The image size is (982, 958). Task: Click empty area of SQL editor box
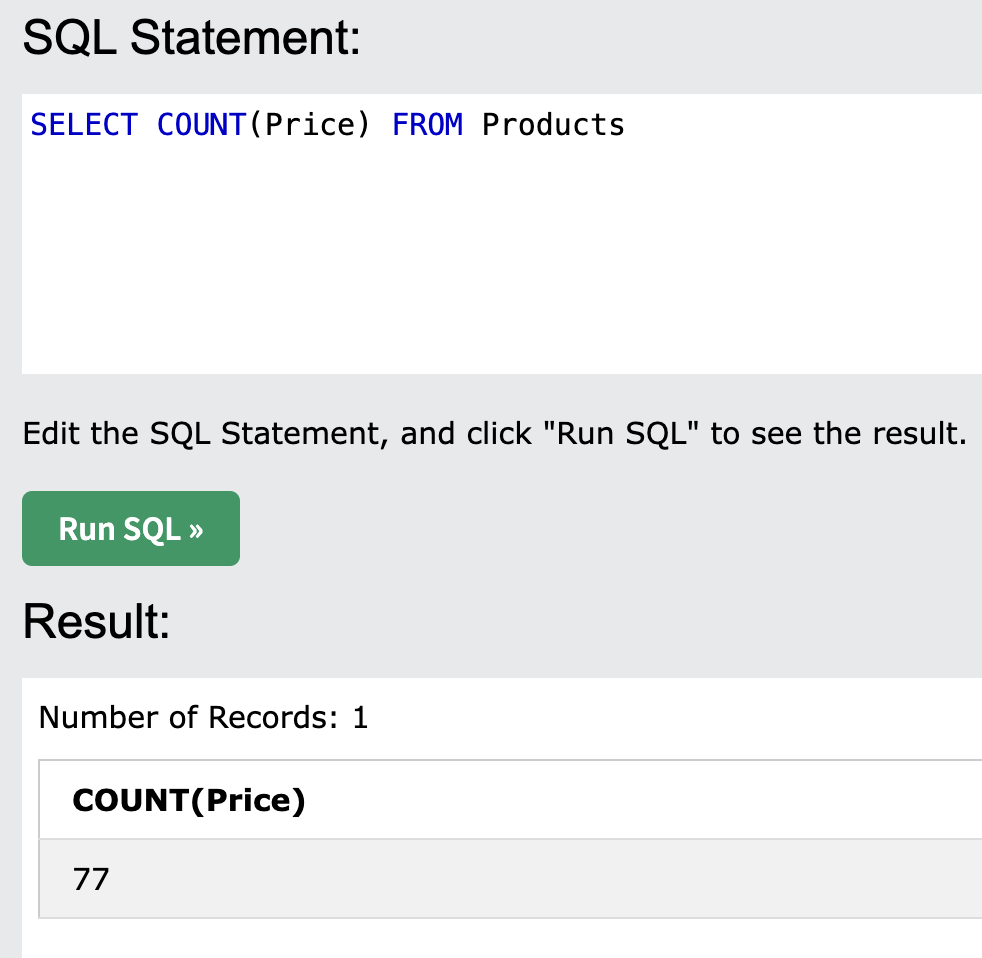(501, 263)
